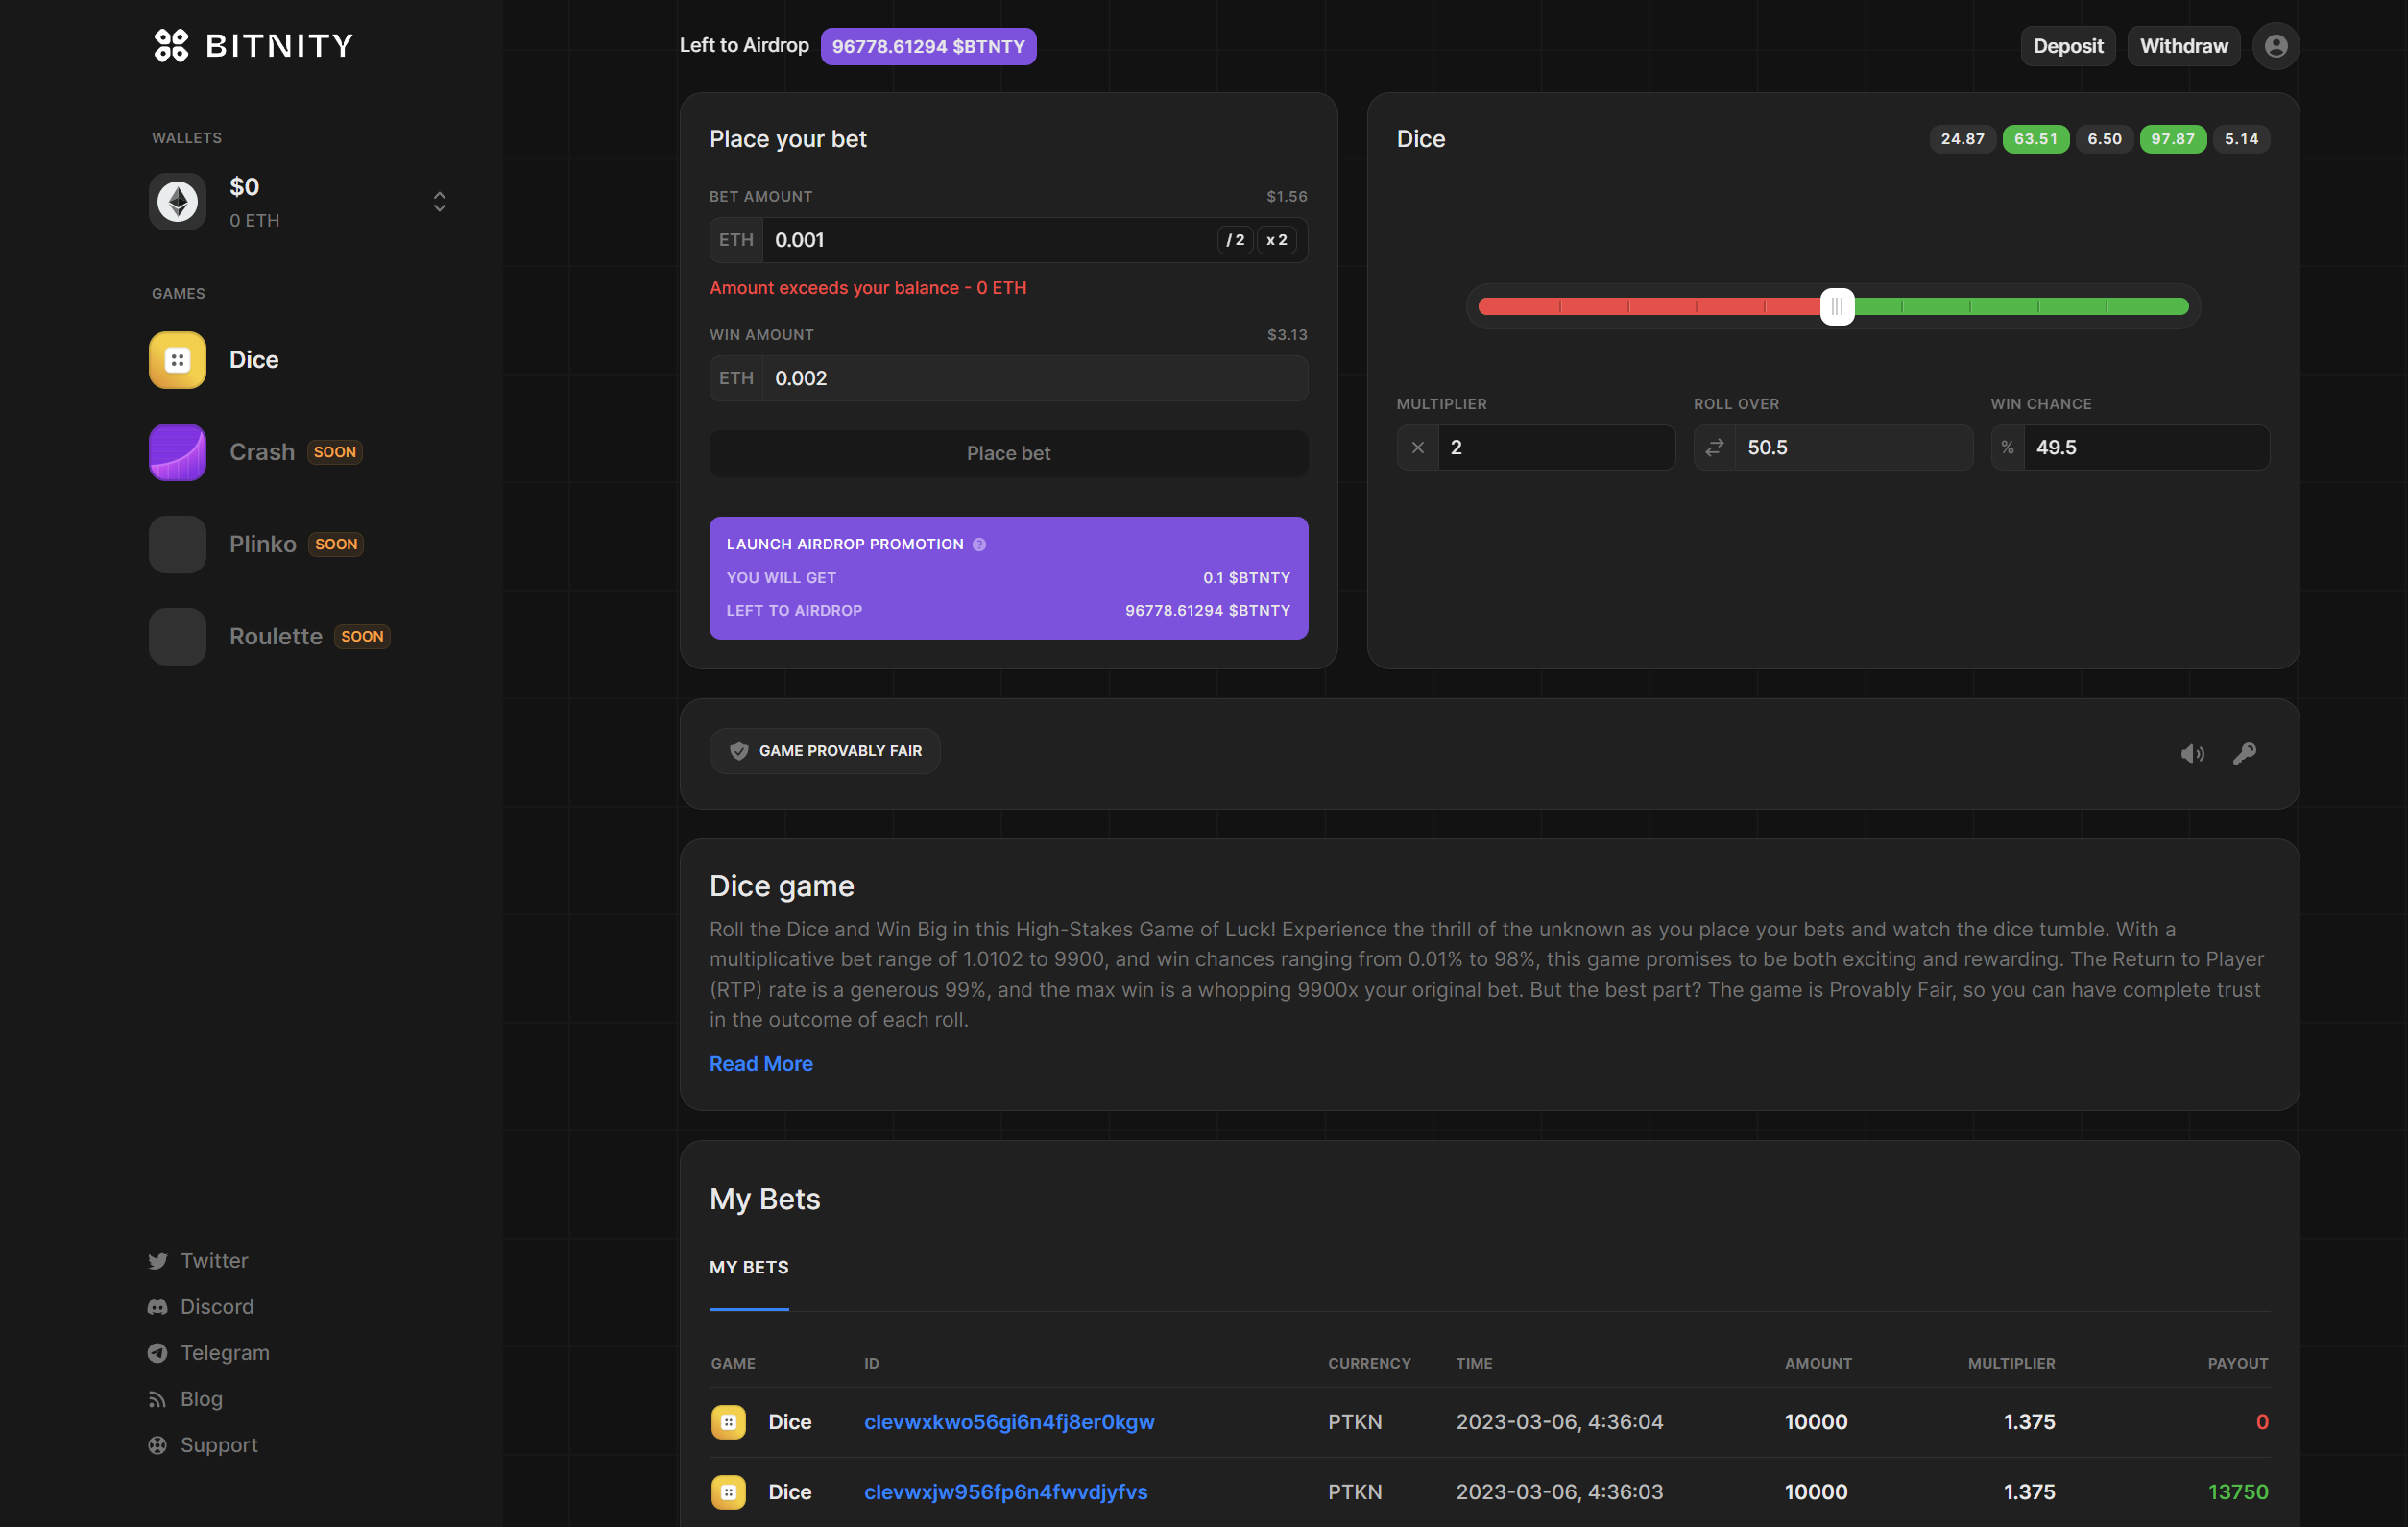Open the Withdraw button
The height and width of the screenshot is (1527, 2408).
pyautogui.click(x=2184, y=46)
